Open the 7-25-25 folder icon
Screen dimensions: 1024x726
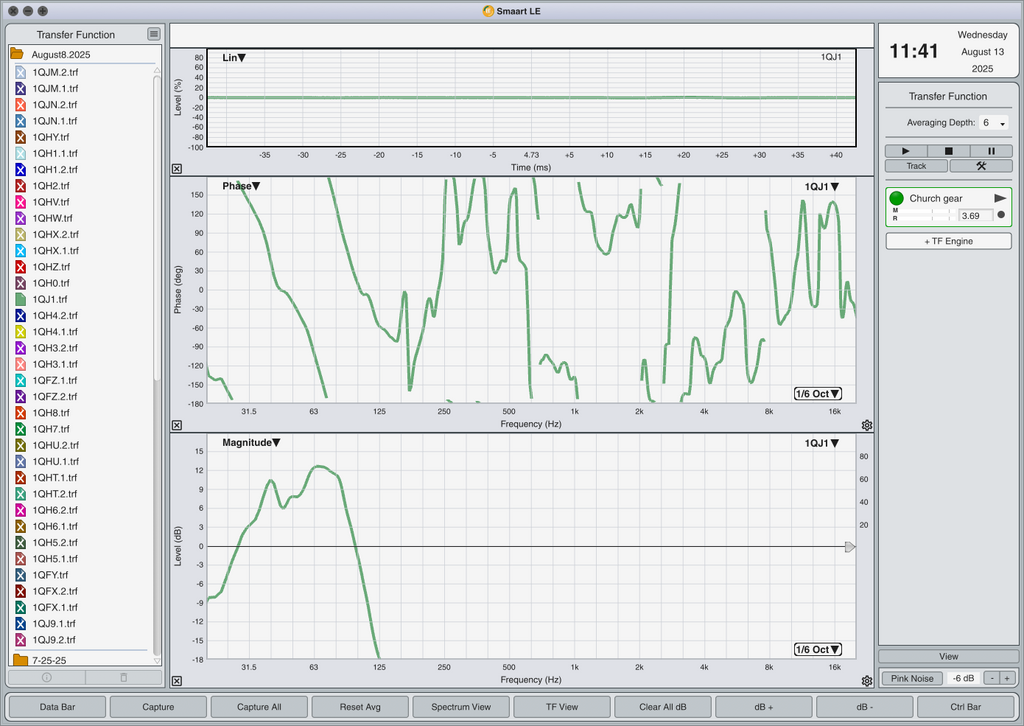click(x=20, y=660)
